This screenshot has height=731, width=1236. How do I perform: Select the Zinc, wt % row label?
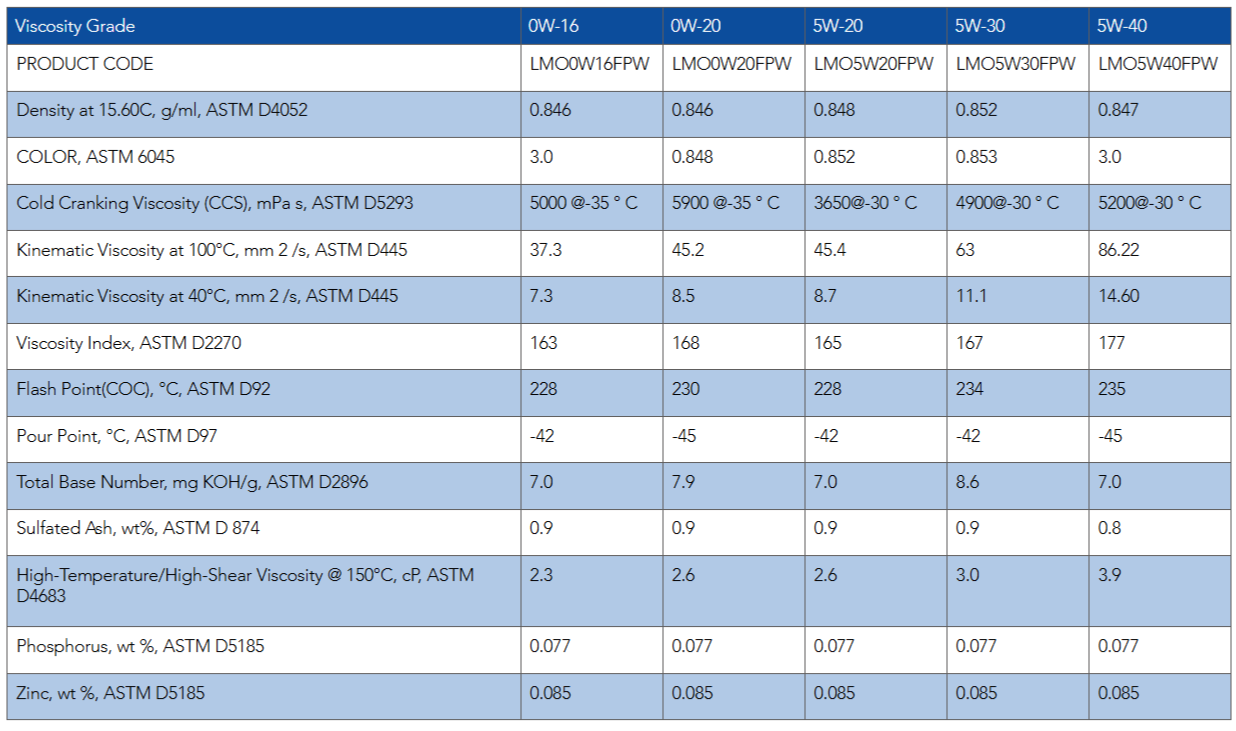click(x=110, y=693)
